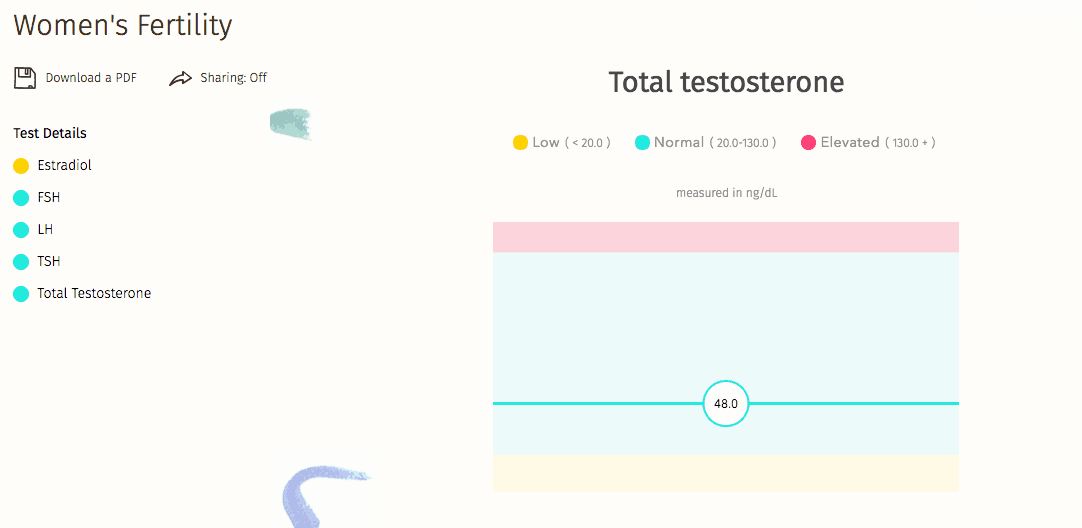This screenshot has width=1082, height=528.
Task: Click the floppy disk download icon
Action: pos(25,78)
